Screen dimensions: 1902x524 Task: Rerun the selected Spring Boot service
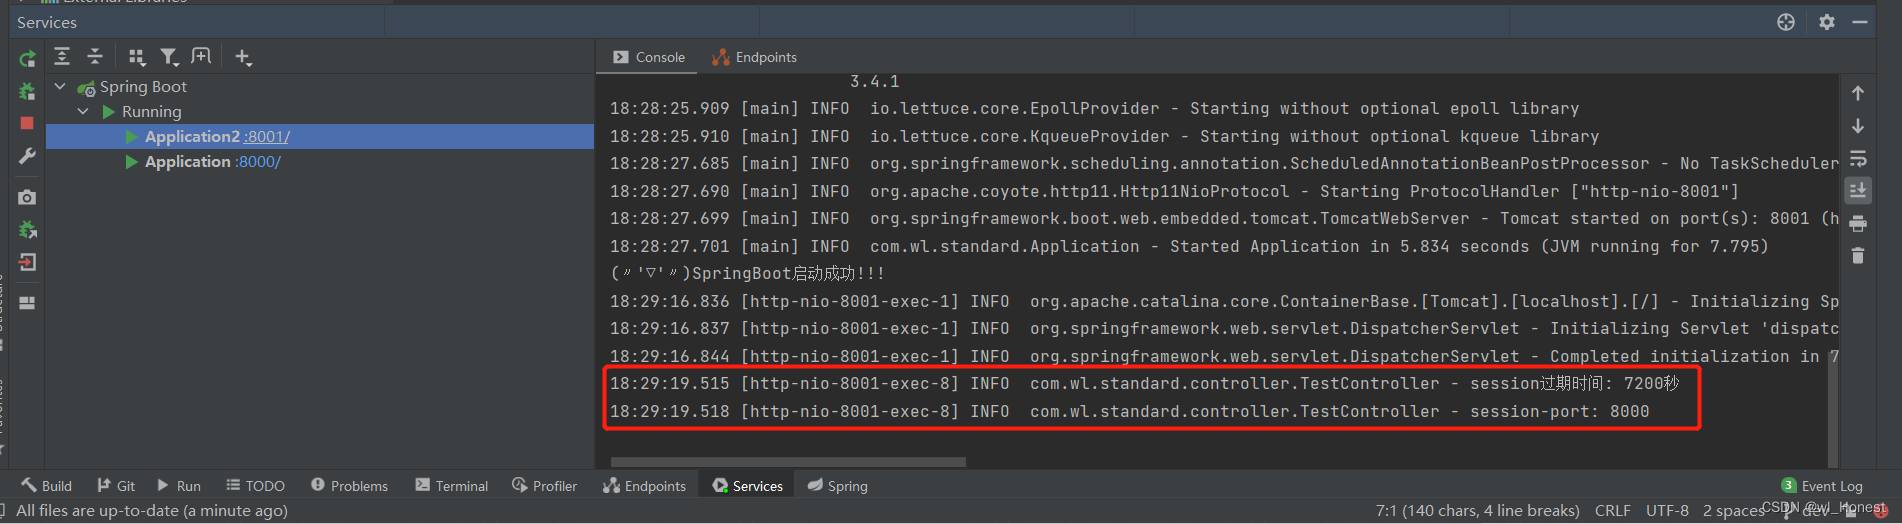click(x=27, y=58)
